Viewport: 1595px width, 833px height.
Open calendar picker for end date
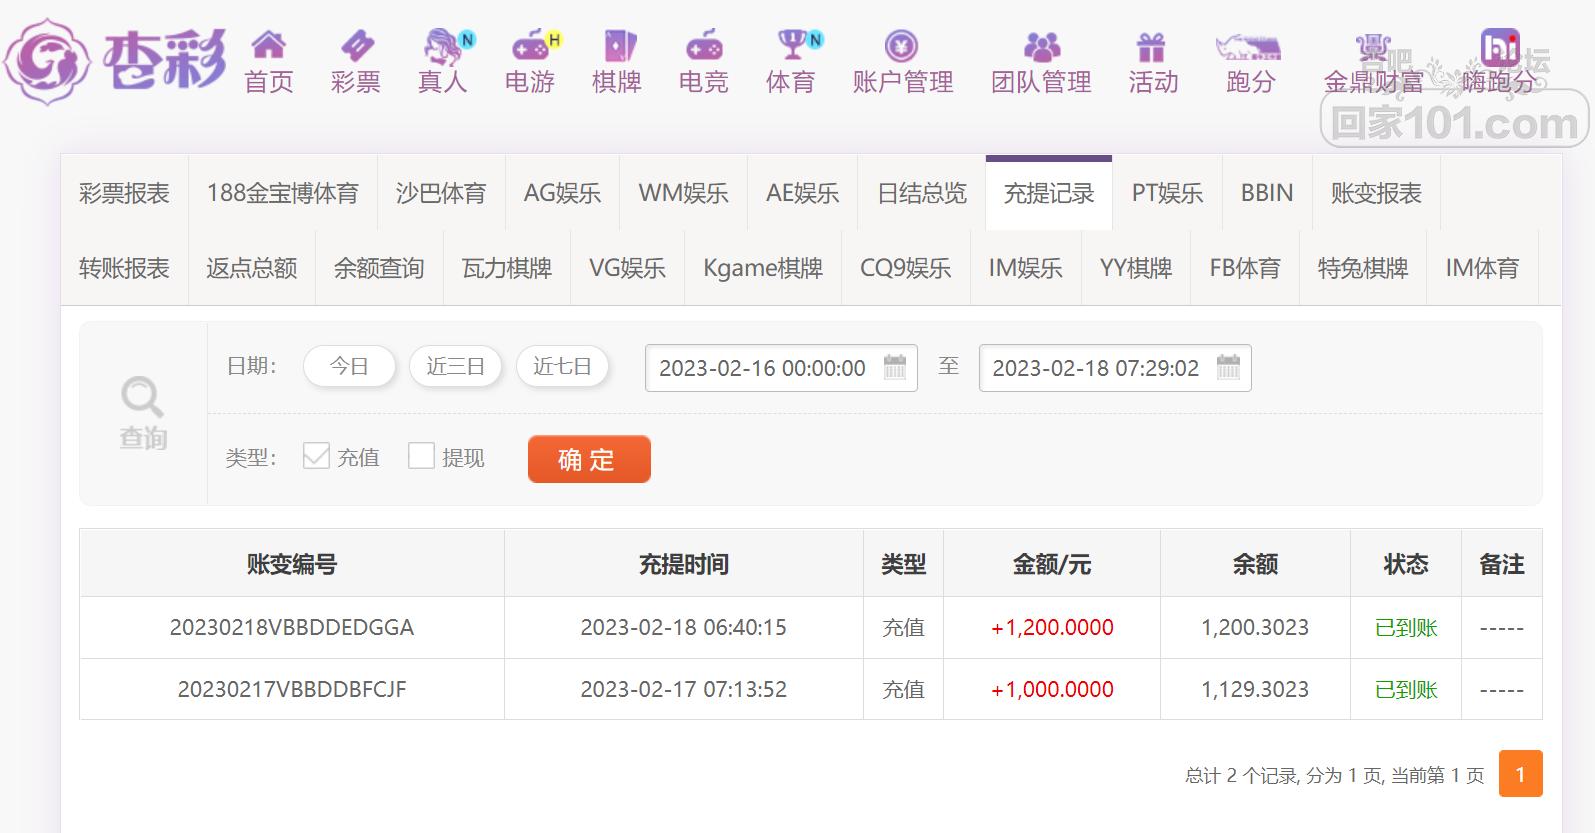(1228, 367)
